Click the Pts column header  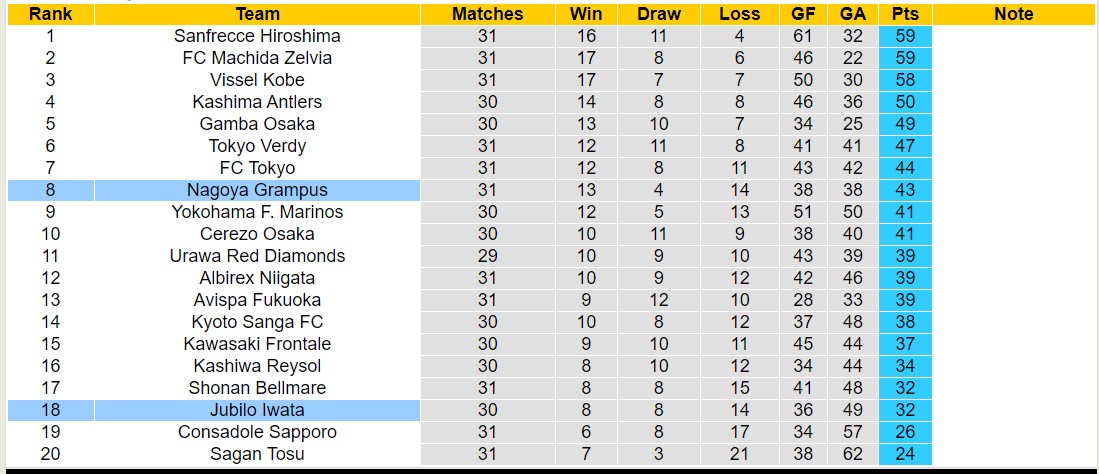[x=907, y=14]
